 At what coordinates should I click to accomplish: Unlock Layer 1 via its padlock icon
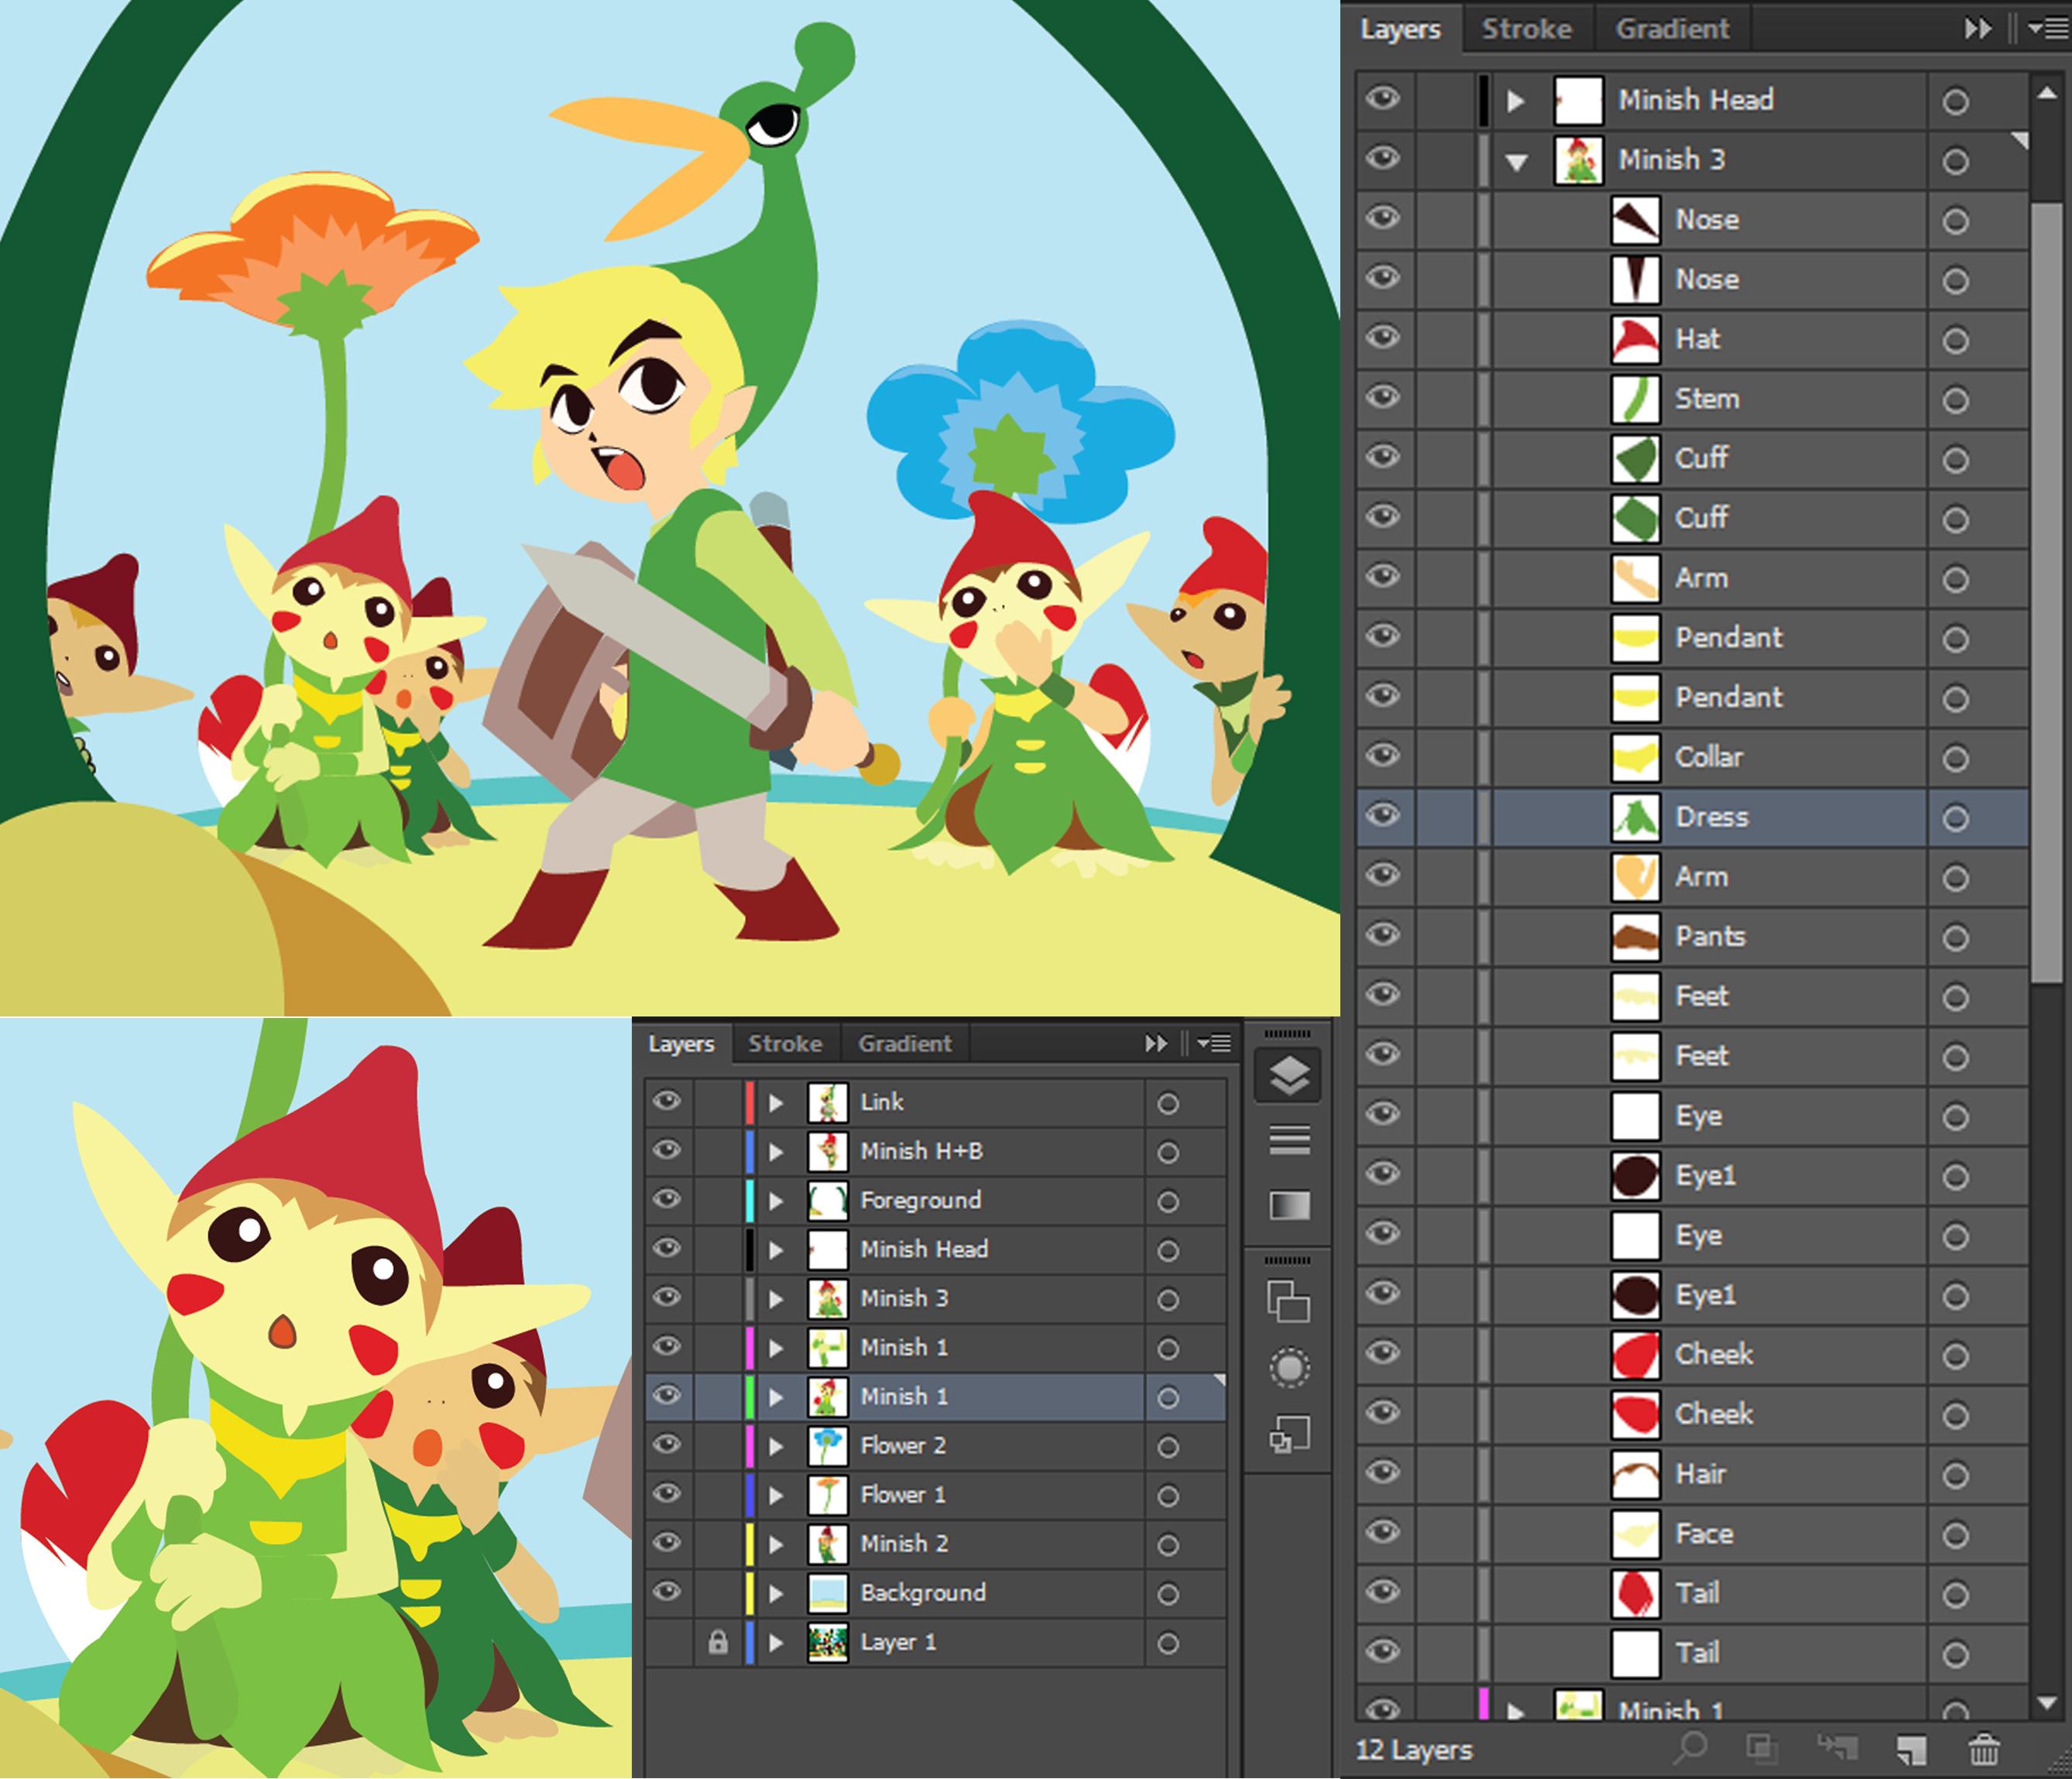point(718,1642)
